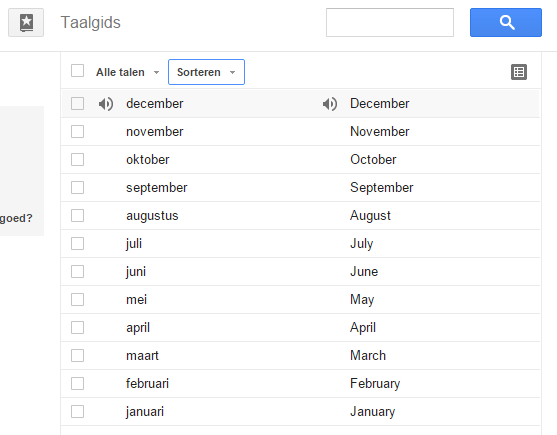The width and height of the screenshot is (557, 435).
Task: Mark the checkbox for the mei entry
Action: pyautogui.click(x=77, y=299)
